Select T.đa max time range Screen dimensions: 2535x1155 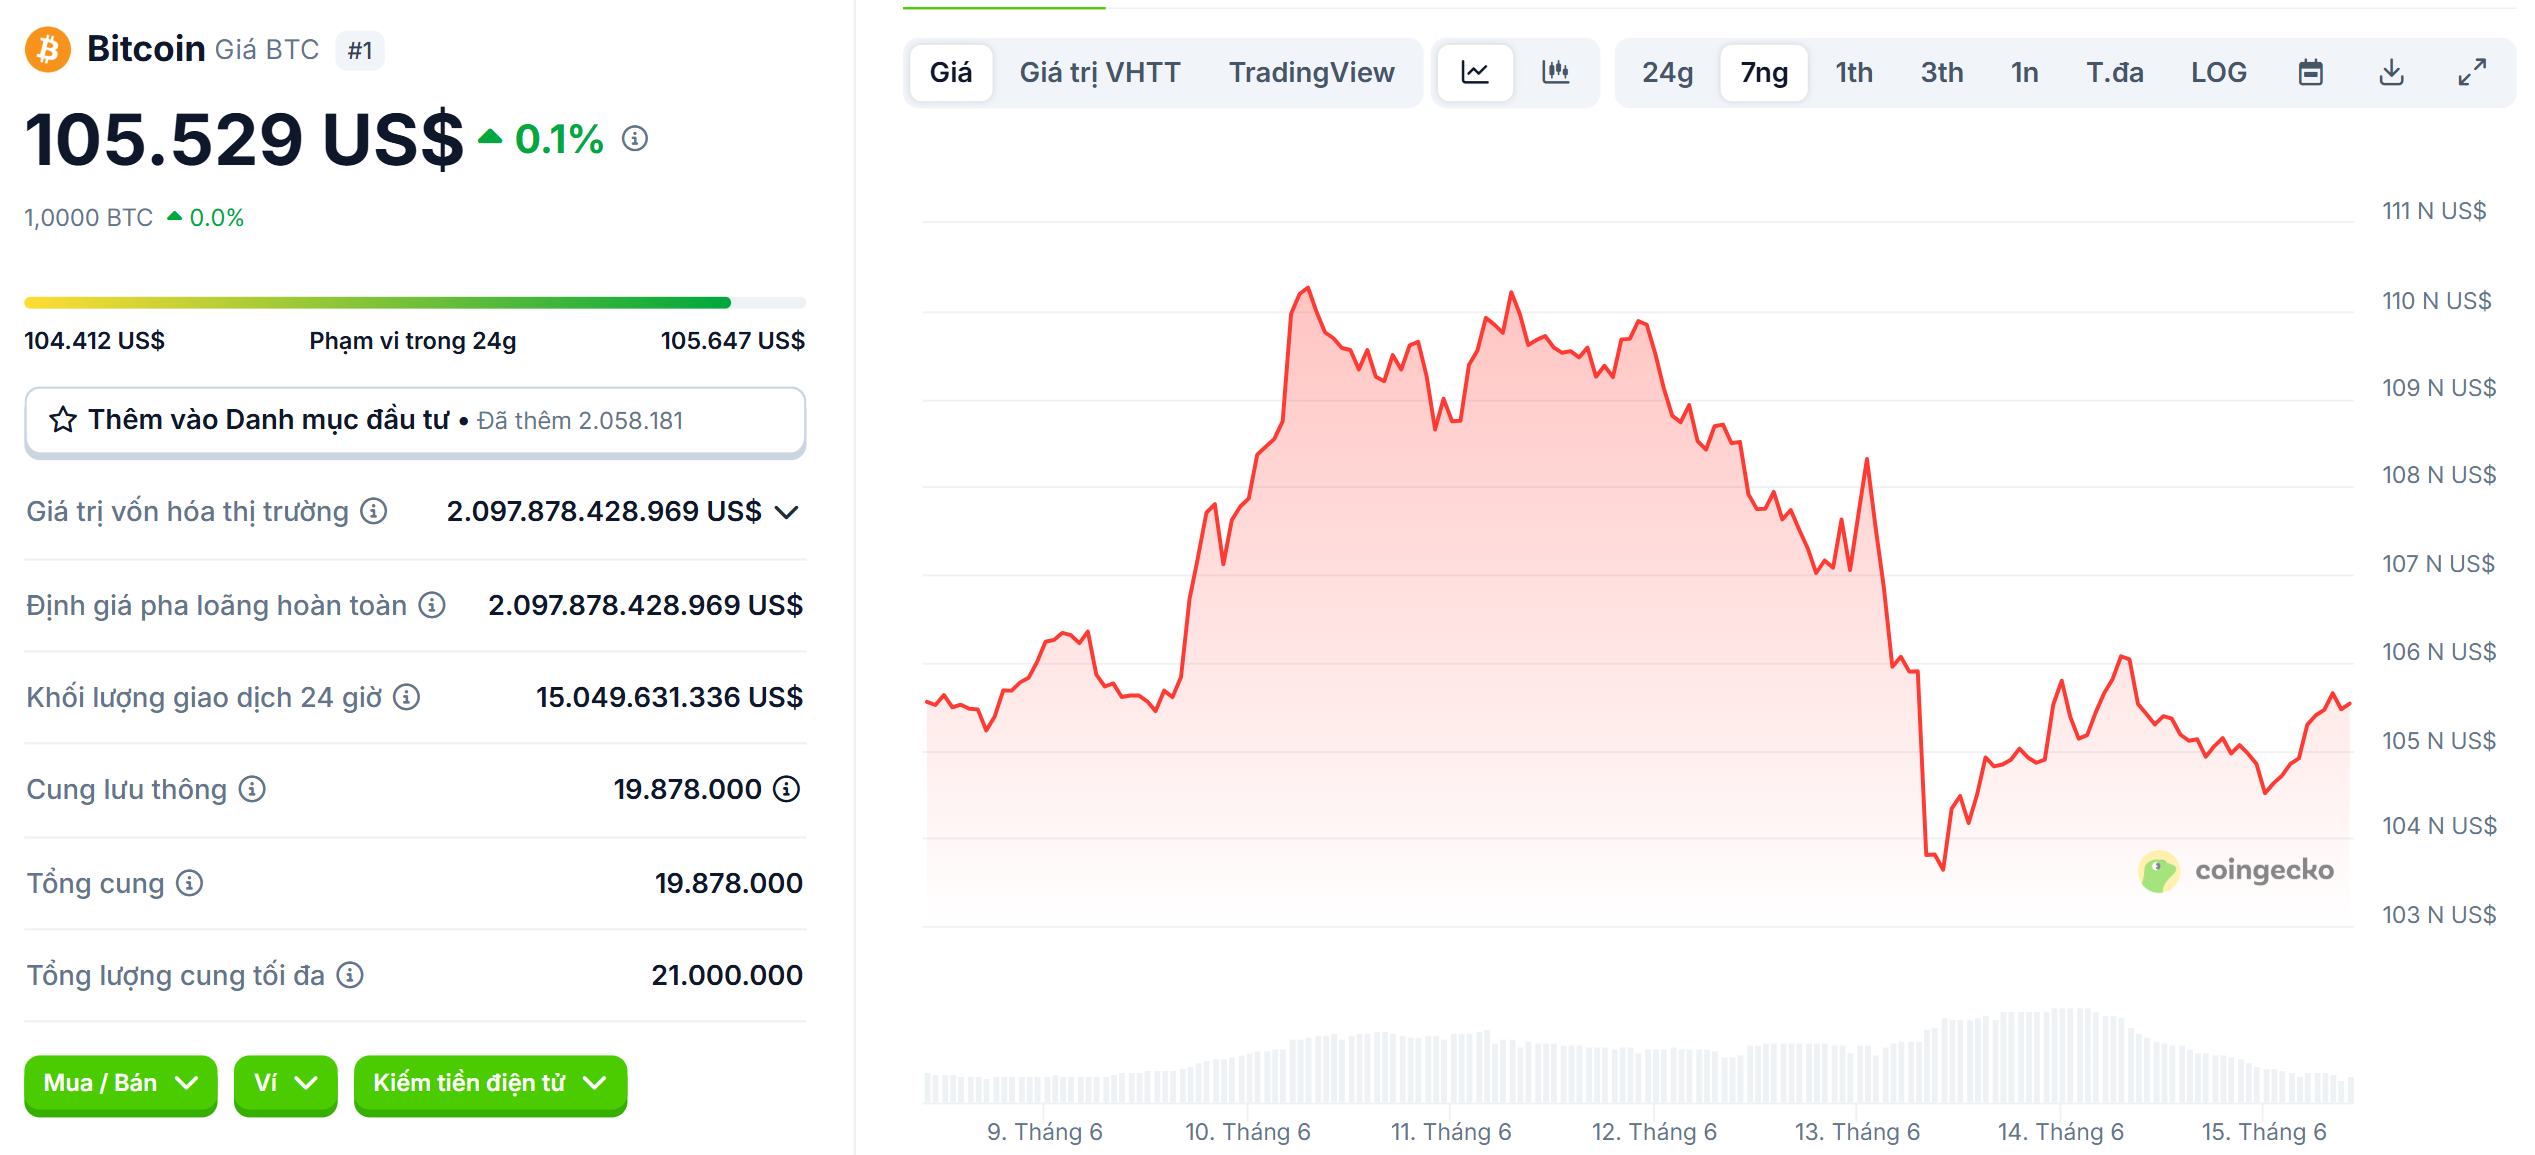pos(2115,72)
